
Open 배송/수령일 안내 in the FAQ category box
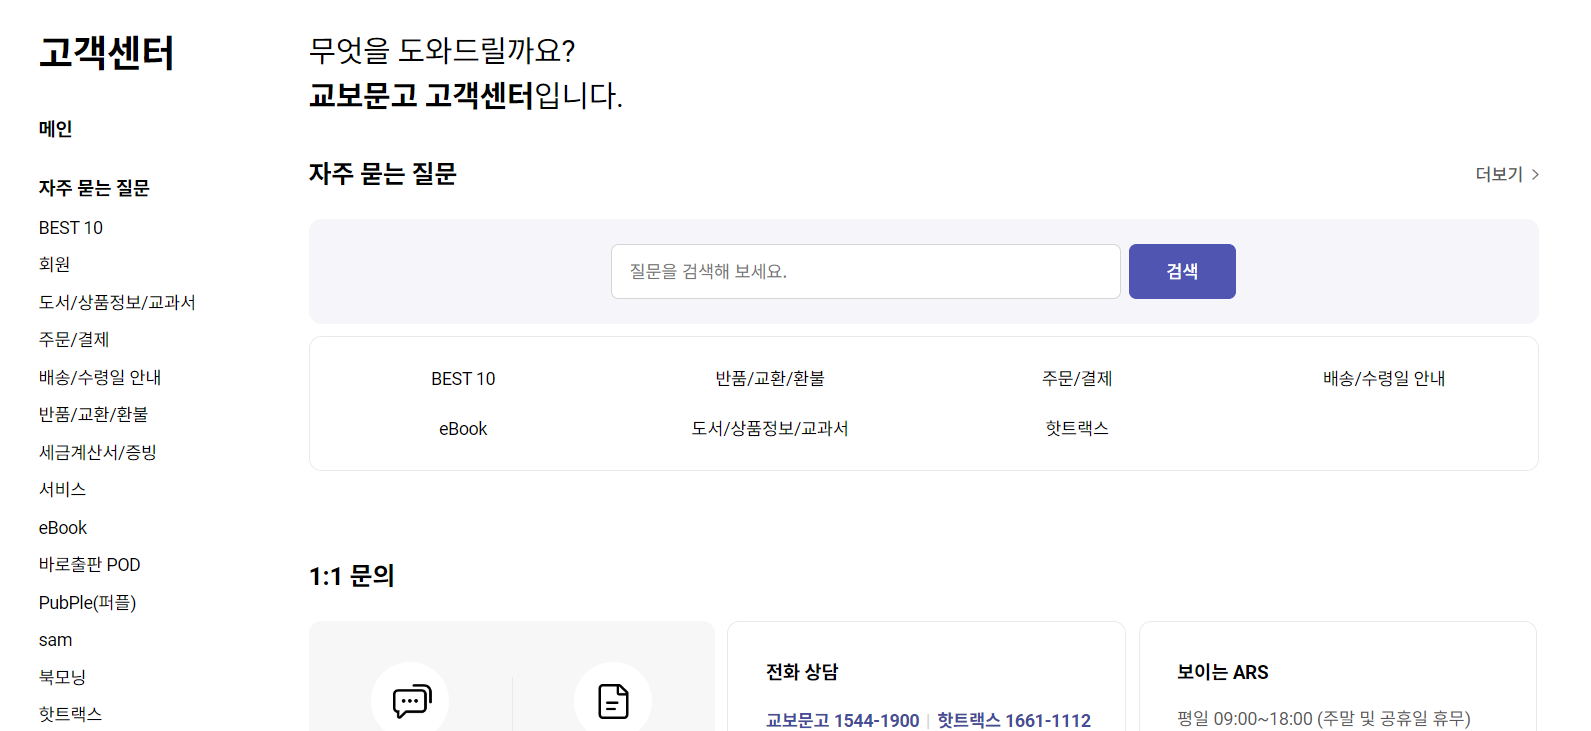[x=1384, y=378]
